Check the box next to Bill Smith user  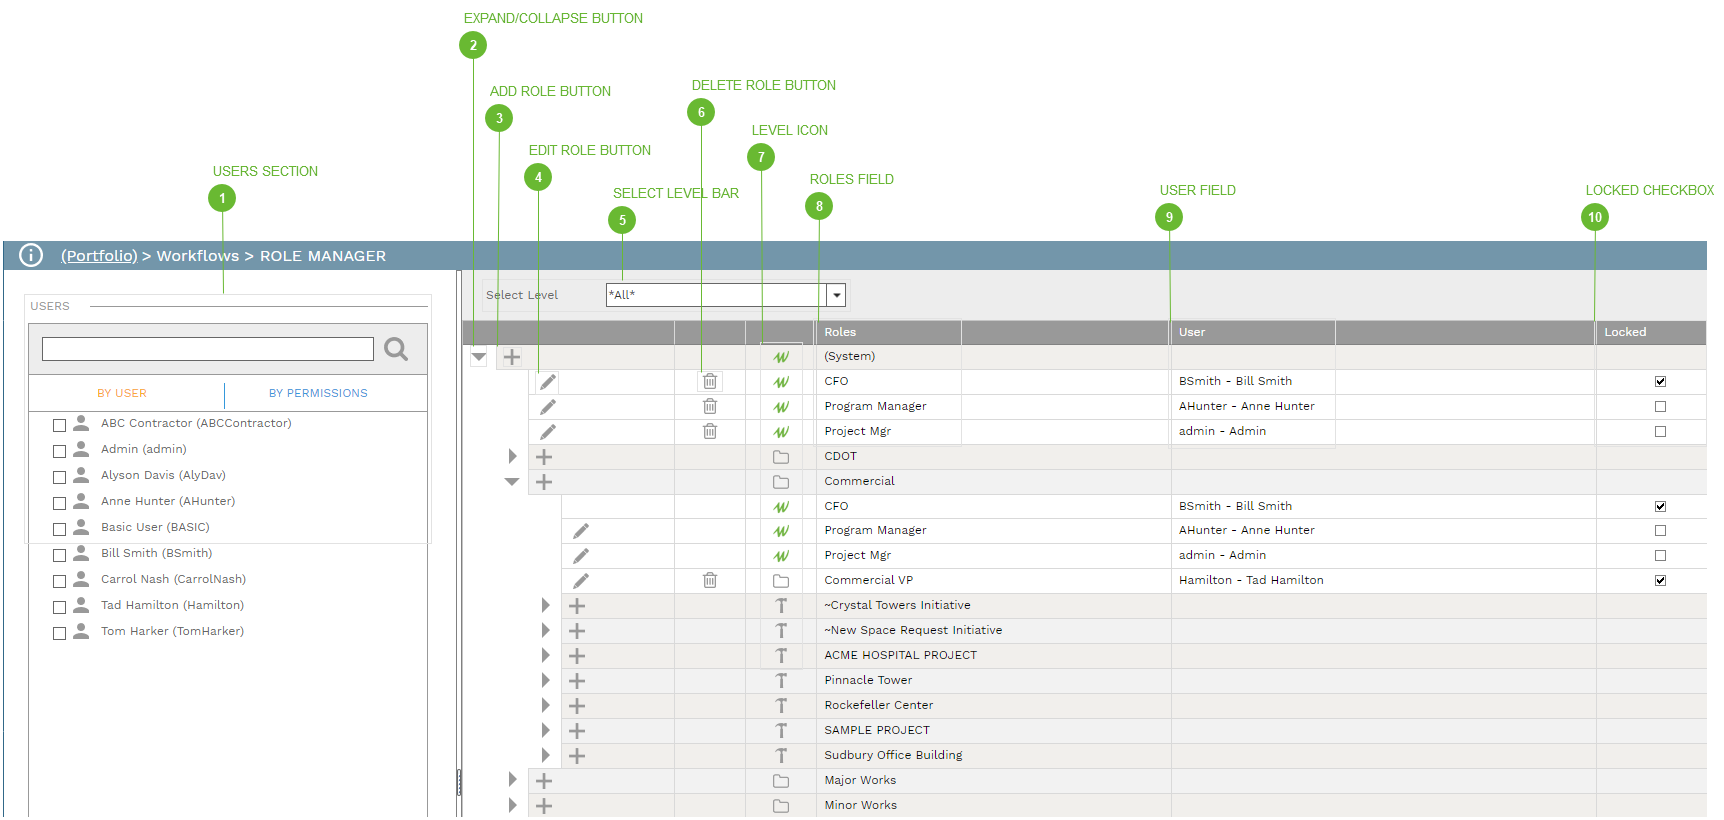pyautogui.click(x=59, y=554)
